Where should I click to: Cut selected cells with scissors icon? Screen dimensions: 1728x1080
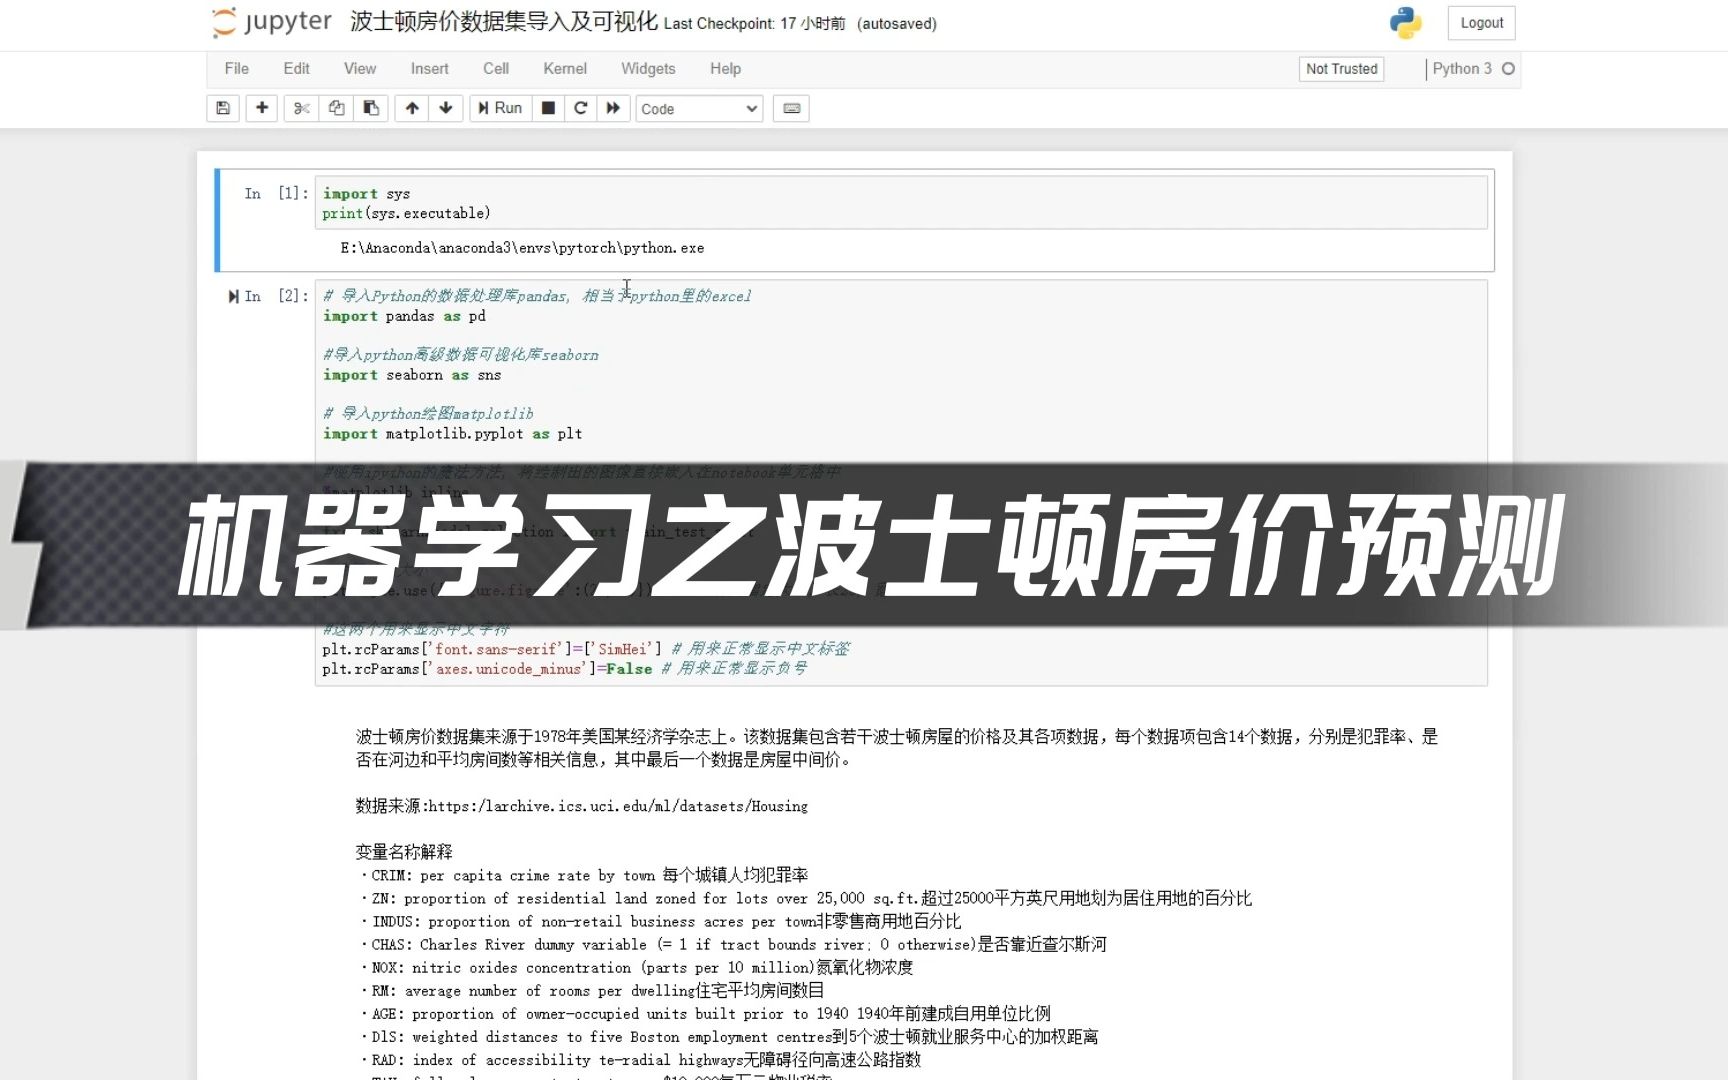pos(302,108)
